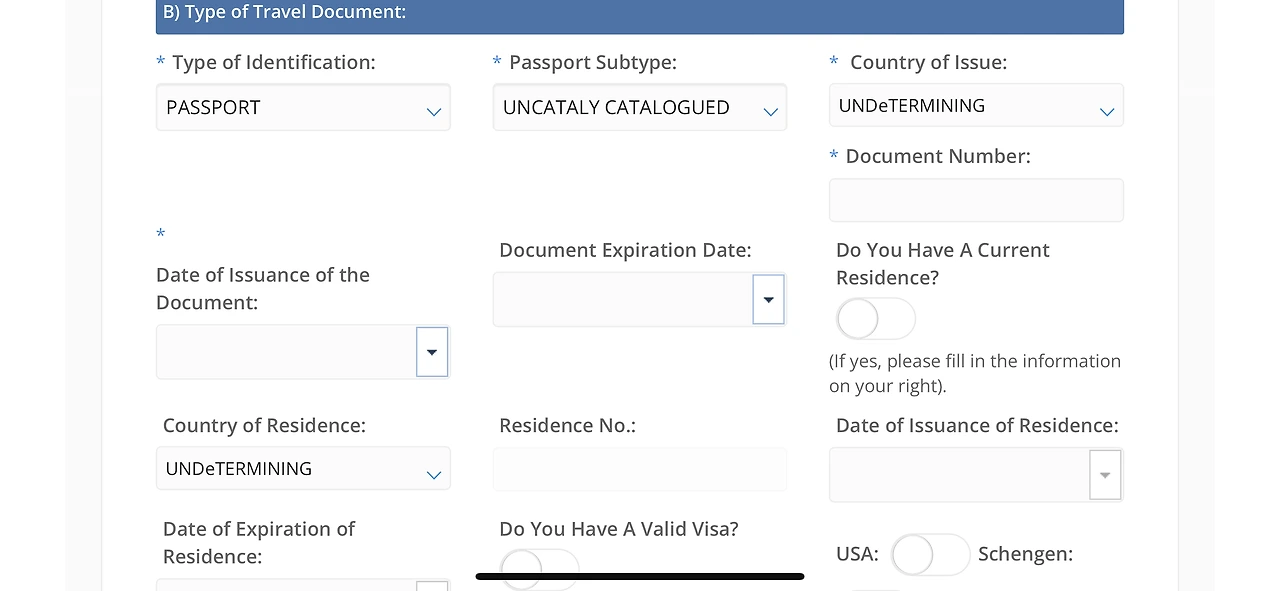Click the Document Expiration Date field

point(622,299)
